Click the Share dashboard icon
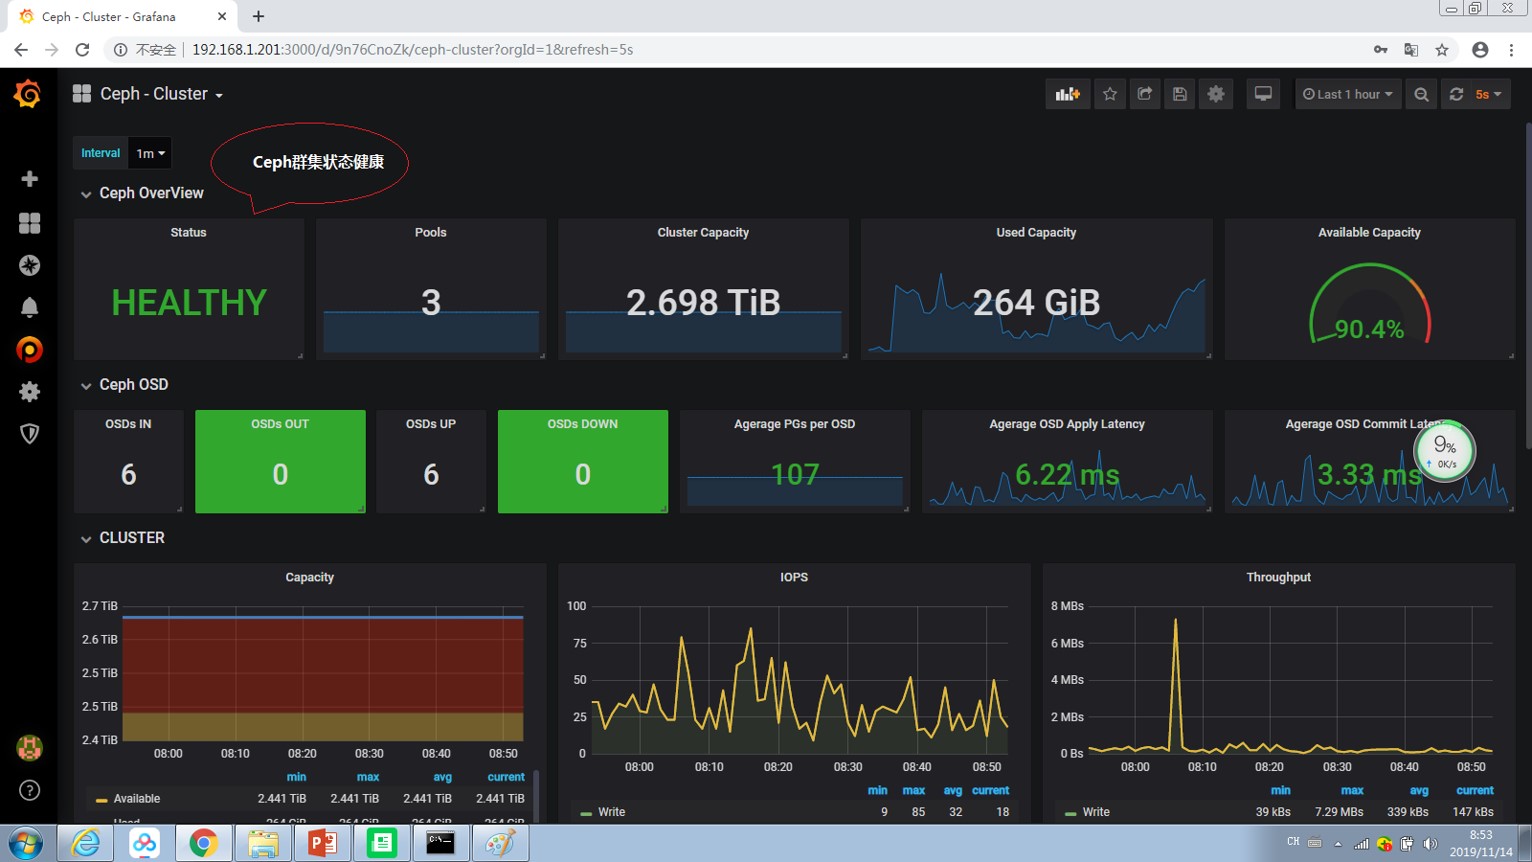 [1145, 94]
